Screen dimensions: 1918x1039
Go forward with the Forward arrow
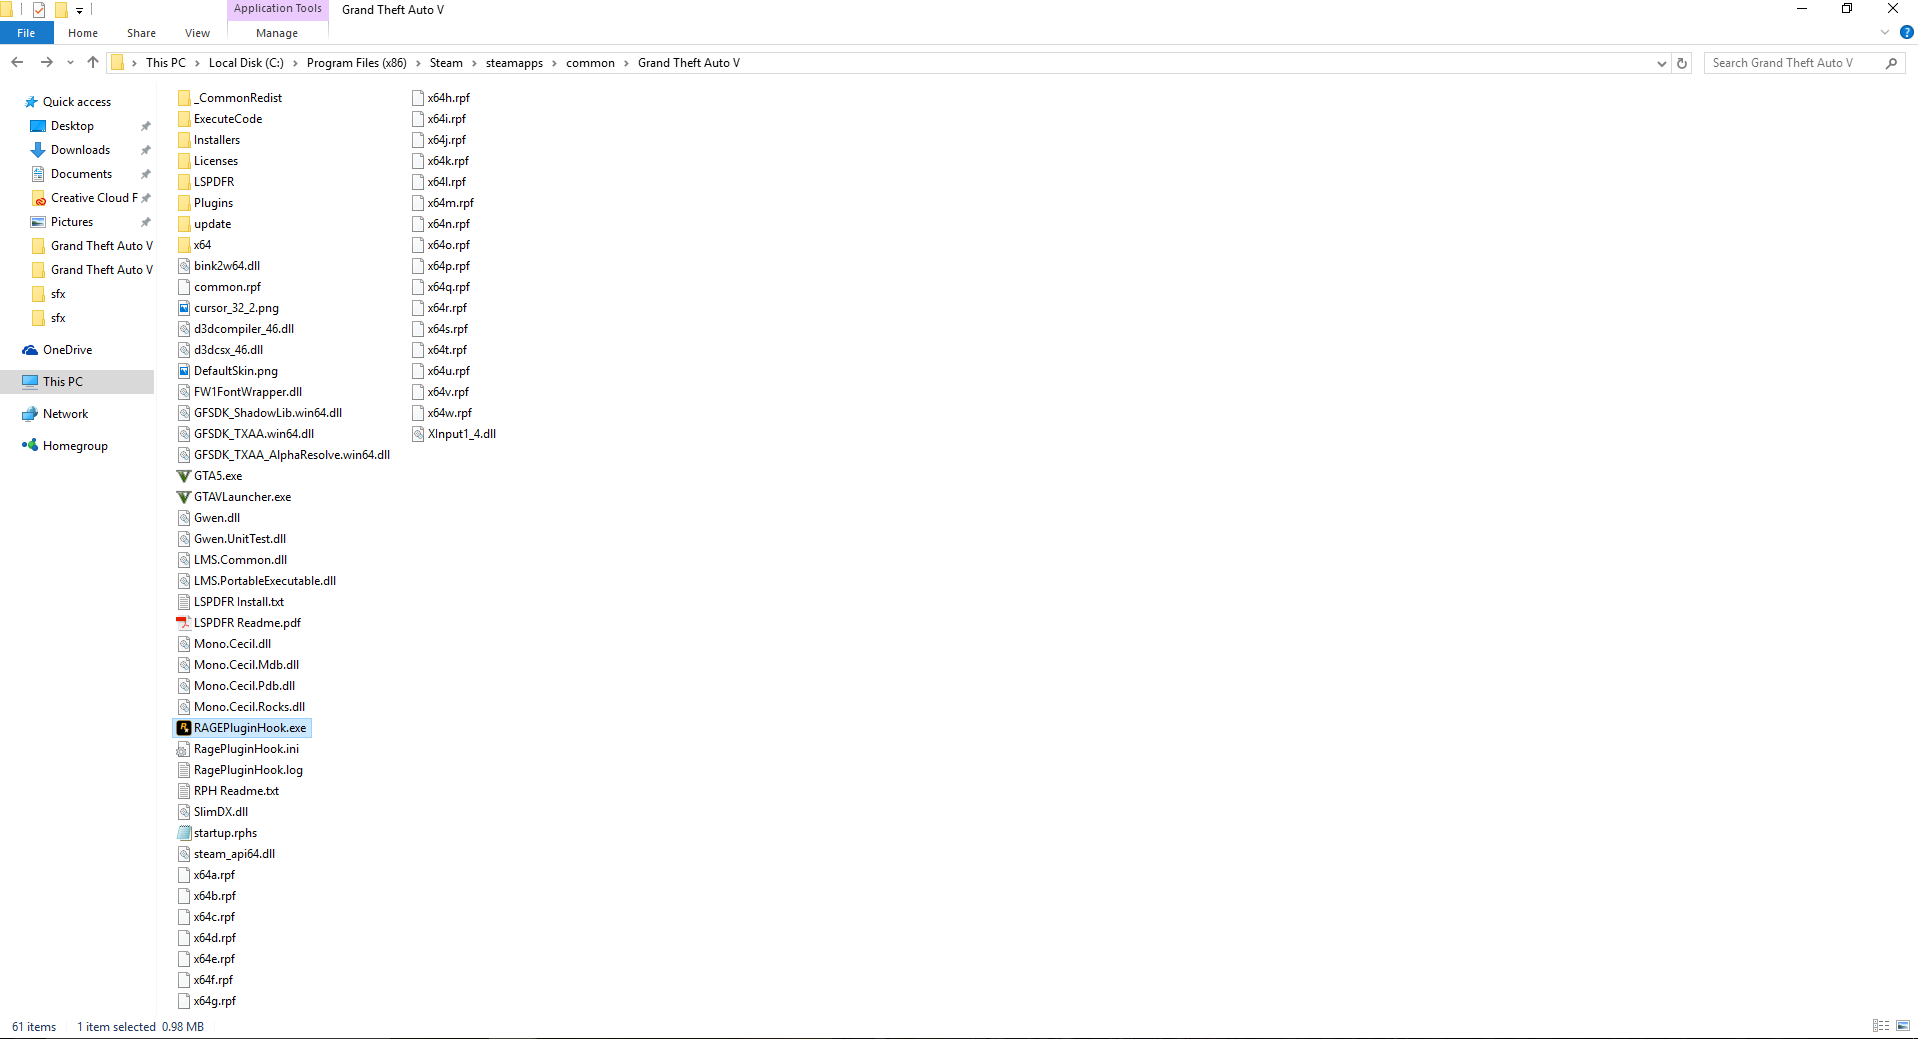[x=46, y=63]
